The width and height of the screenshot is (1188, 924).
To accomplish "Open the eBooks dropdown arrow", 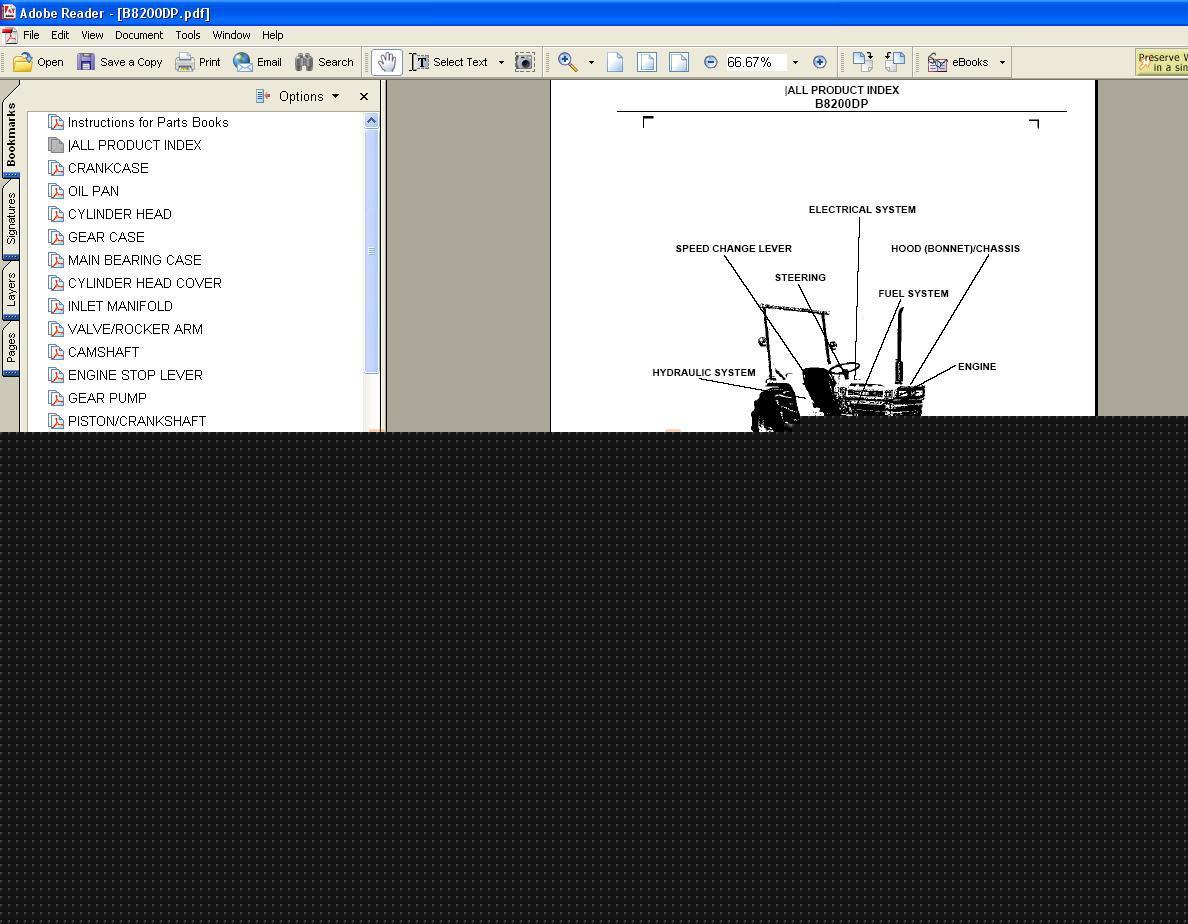I will (x=1002, y=62).
